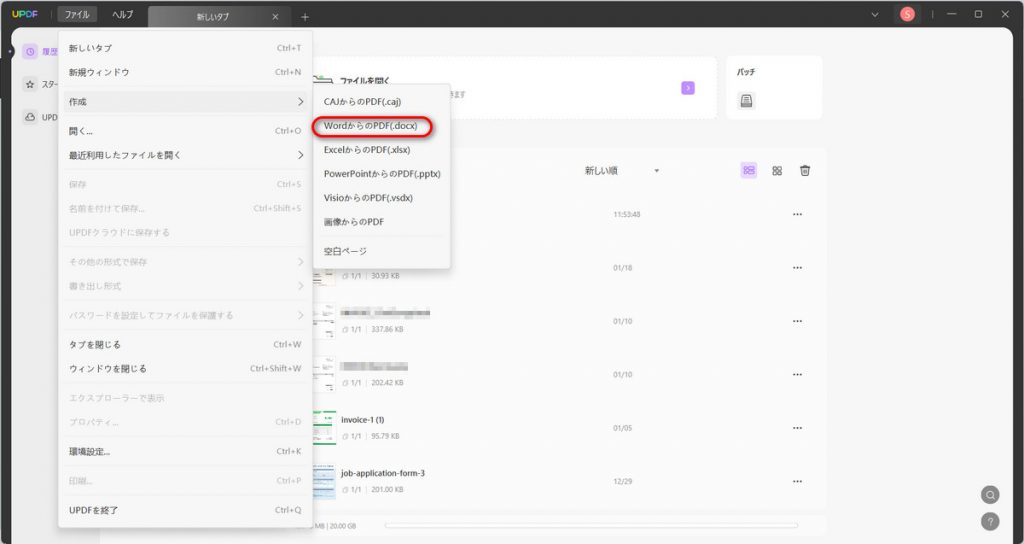Open 環境設定... from the menu
The height and width of the screenshot is (544, 1024).
click(185, 452)
